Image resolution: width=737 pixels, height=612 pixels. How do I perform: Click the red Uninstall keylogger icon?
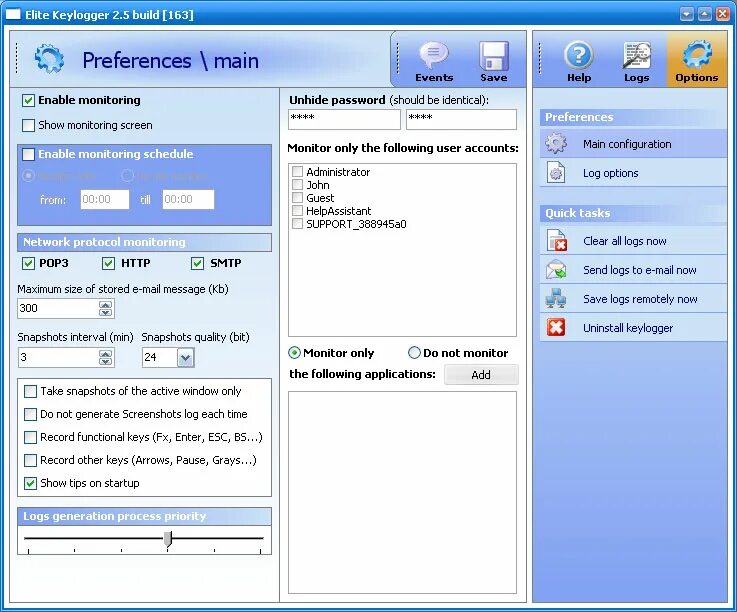tap(556, 327)
